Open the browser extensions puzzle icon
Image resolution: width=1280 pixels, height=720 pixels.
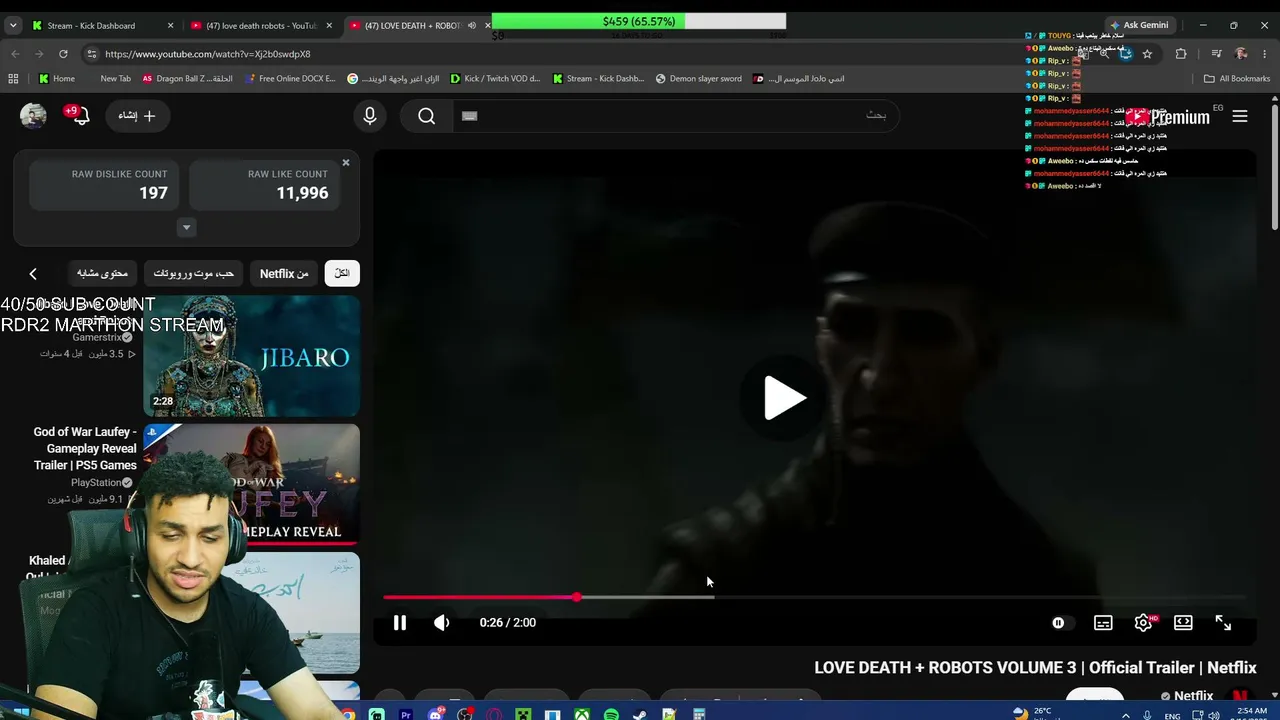[x=1181, y=54]
